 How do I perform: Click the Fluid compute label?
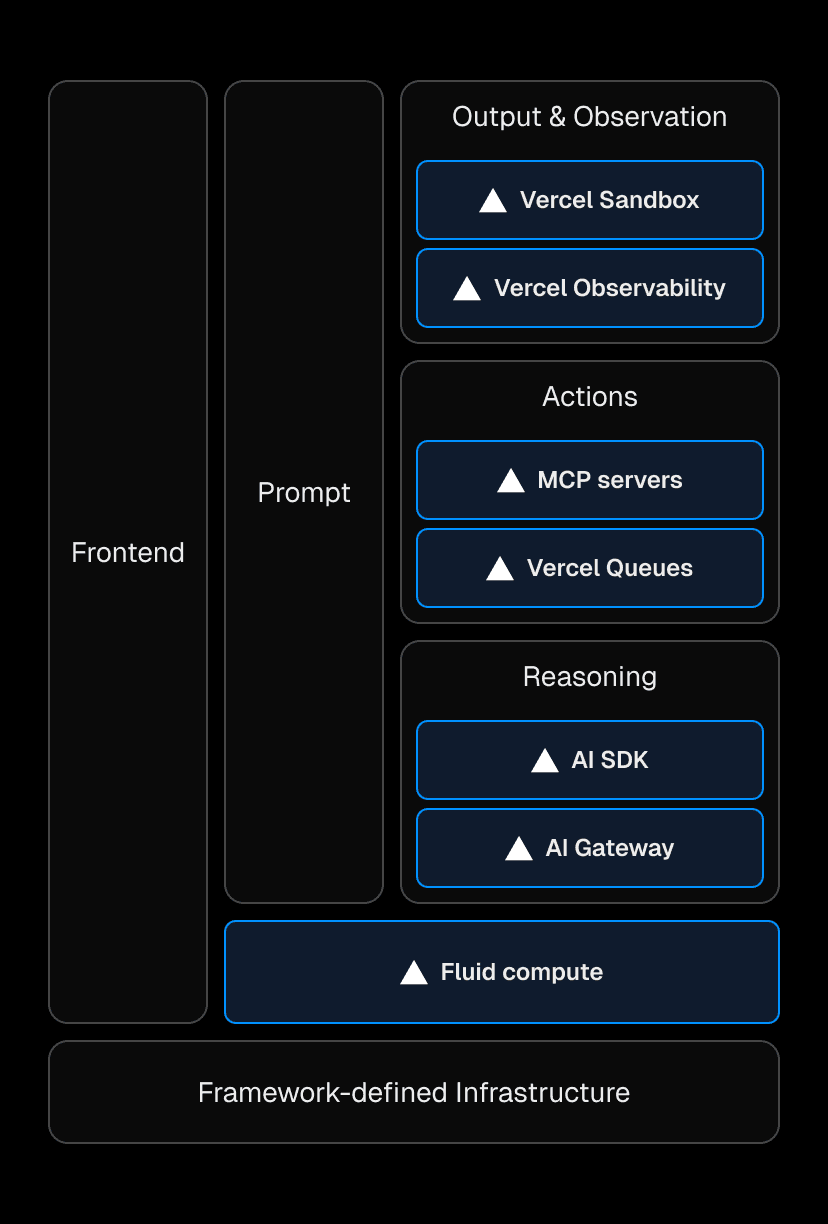[x=522, y=972]
